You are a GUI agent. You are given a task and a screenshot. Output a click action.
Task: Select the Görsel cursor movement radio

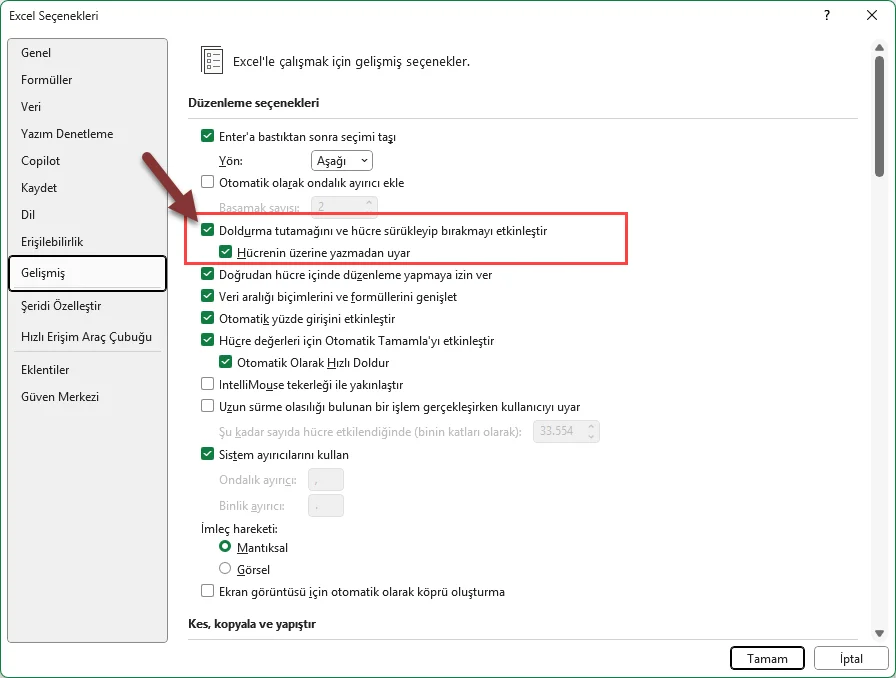coord(225,569)
